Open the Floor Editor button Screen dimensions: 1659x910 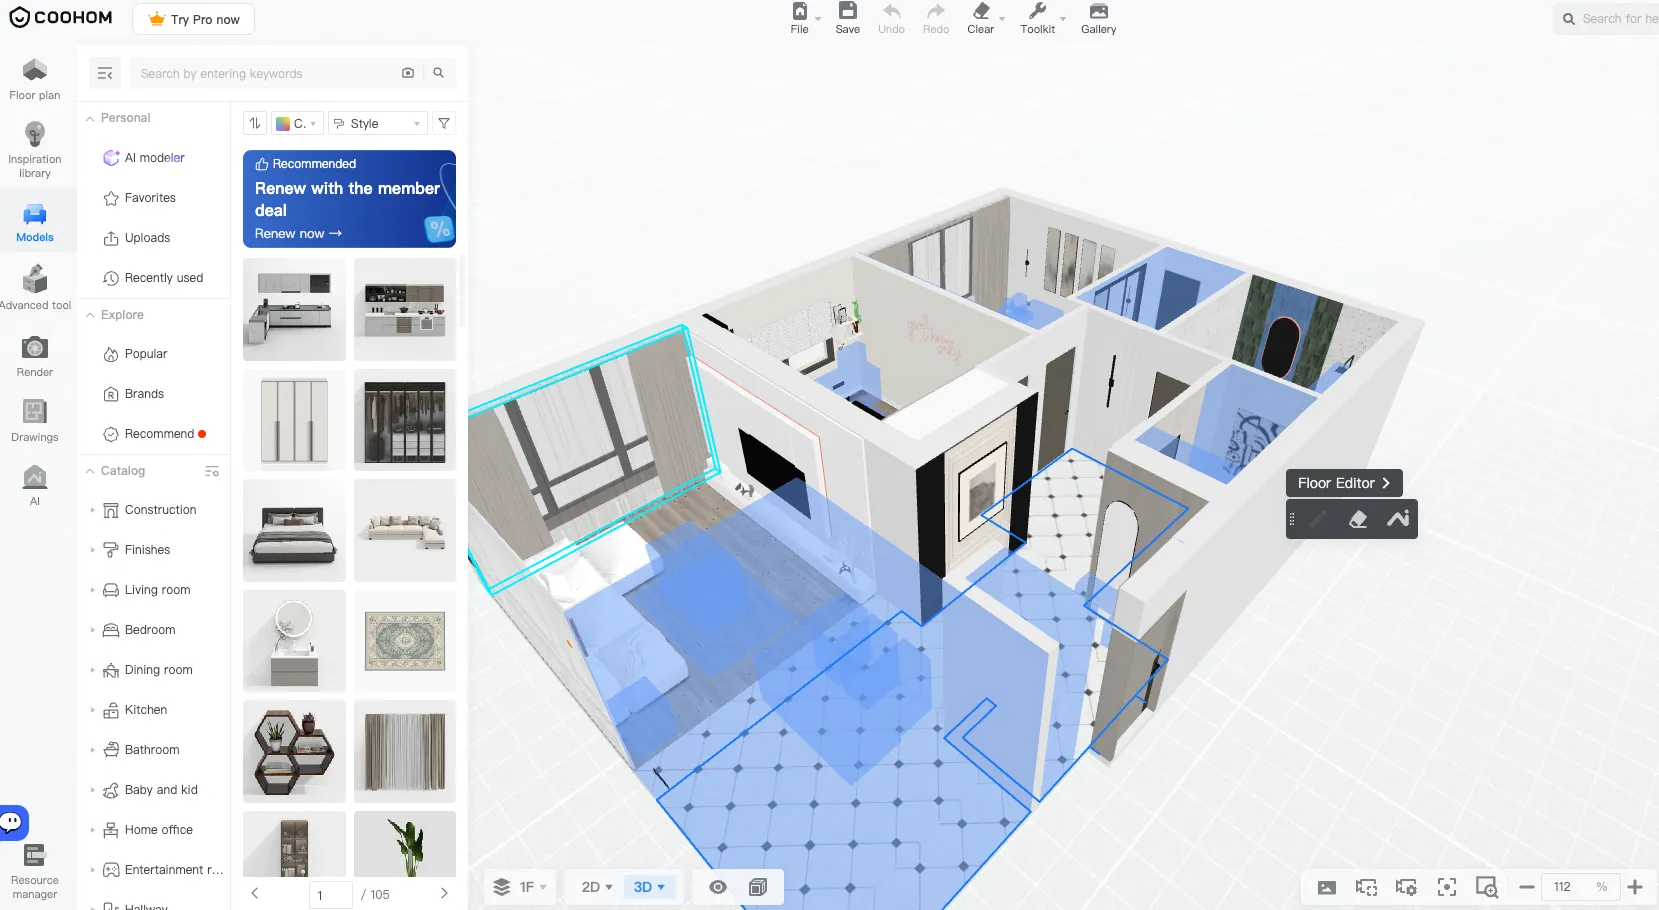pyautogui.click(x=1344, y=483)
